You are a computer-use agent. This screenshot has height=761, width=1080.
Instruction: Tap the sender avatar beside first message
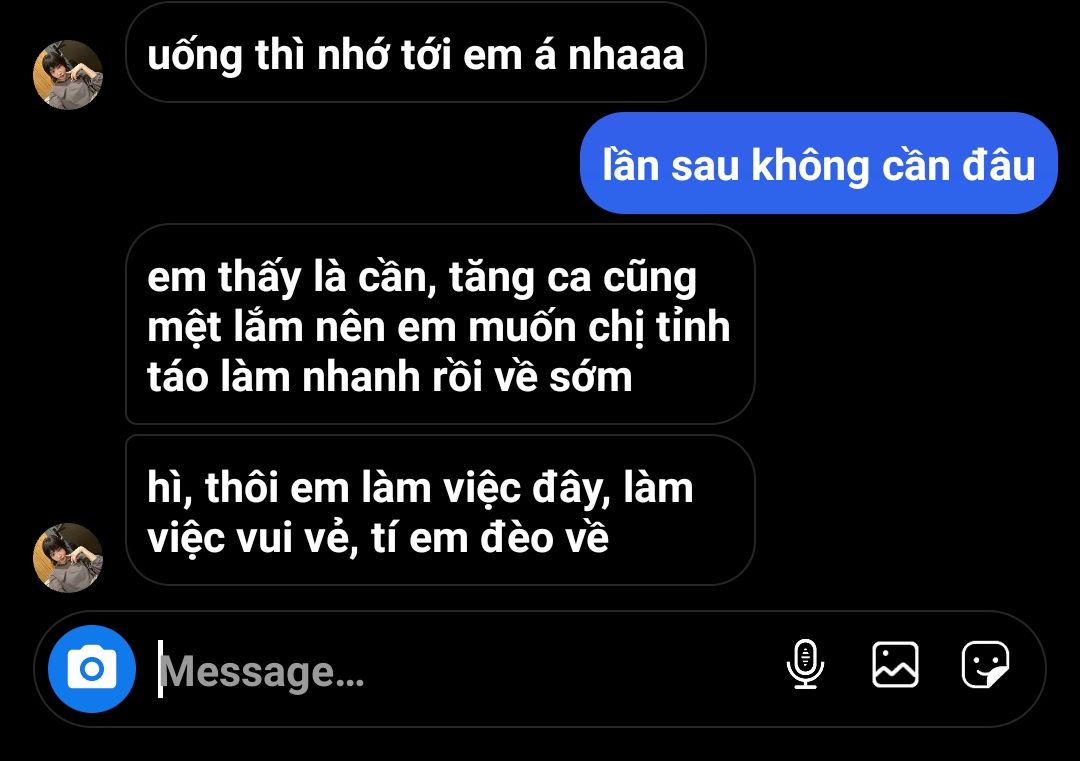pyautogui.click(x=68, y=74)
